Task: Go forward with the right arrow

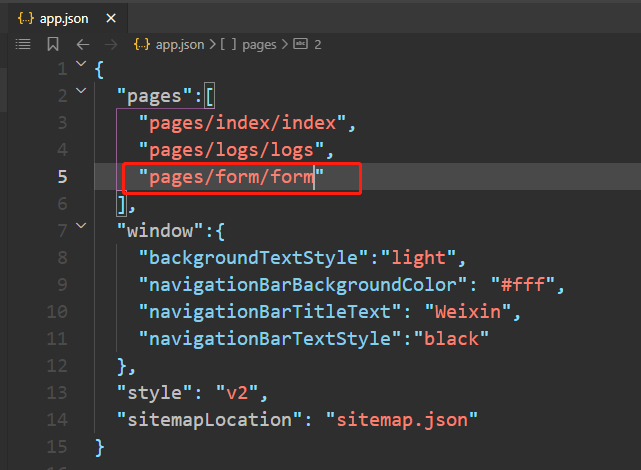Action: (111, 44)
